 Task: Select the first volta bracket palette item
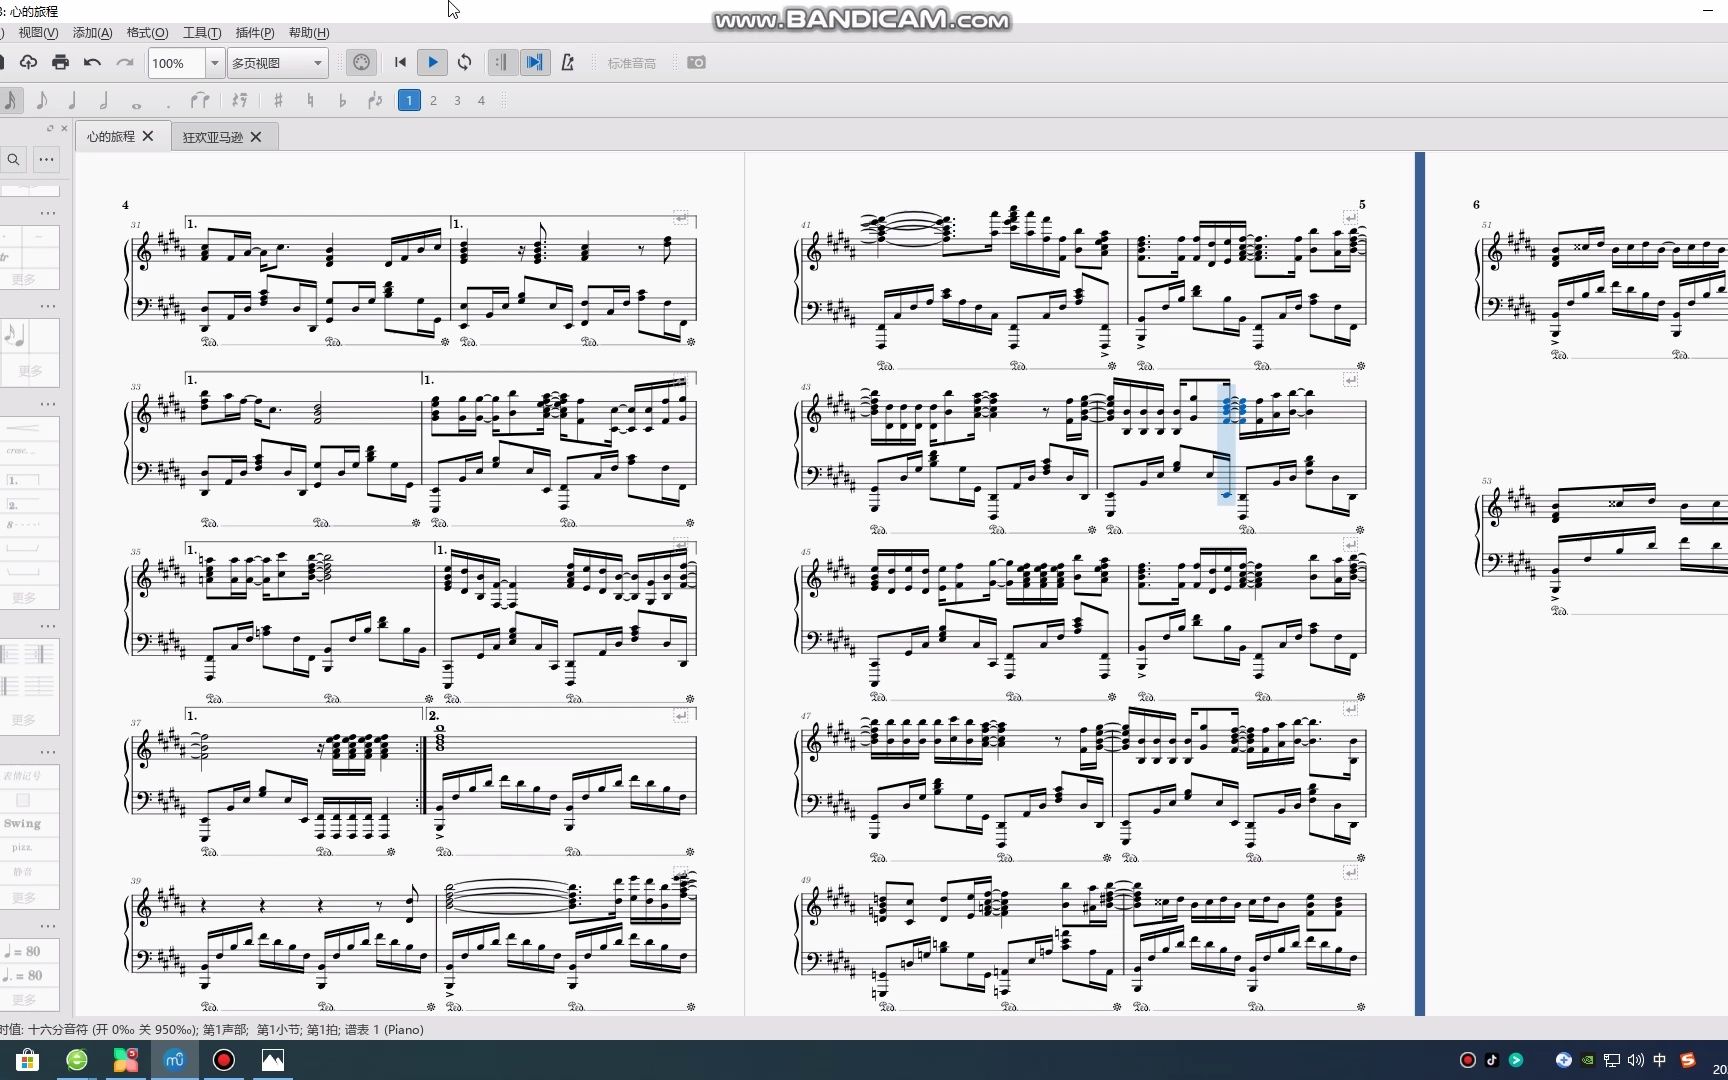[22, 480]
